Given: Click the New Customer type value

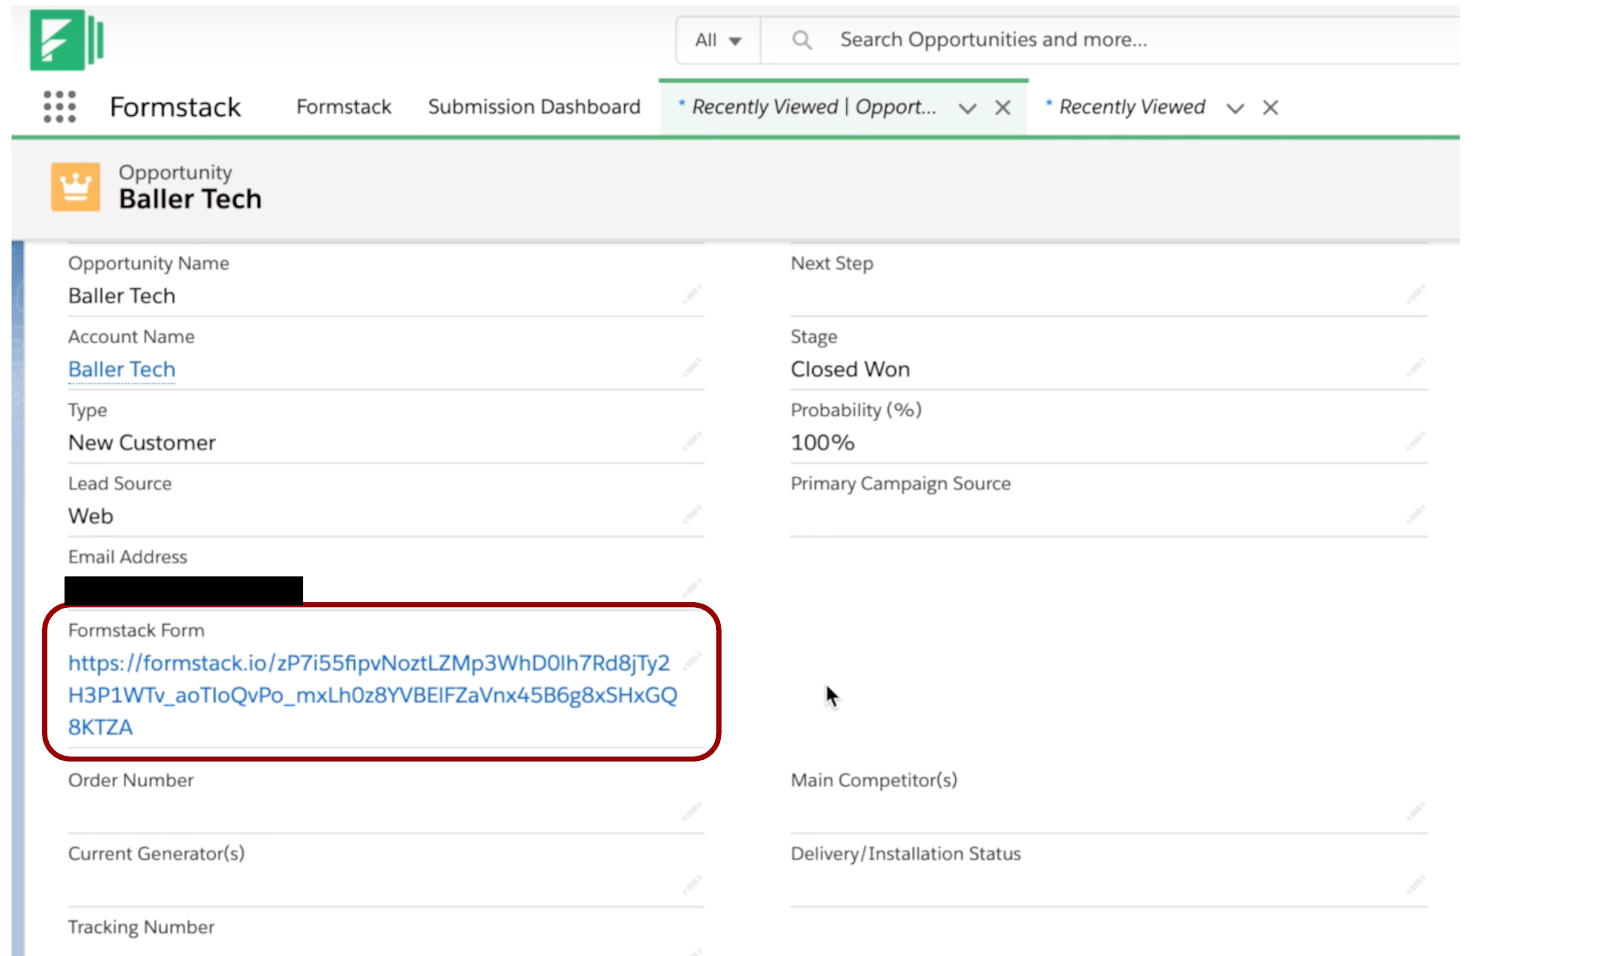Looking at the screenshot, I should 142,442.
